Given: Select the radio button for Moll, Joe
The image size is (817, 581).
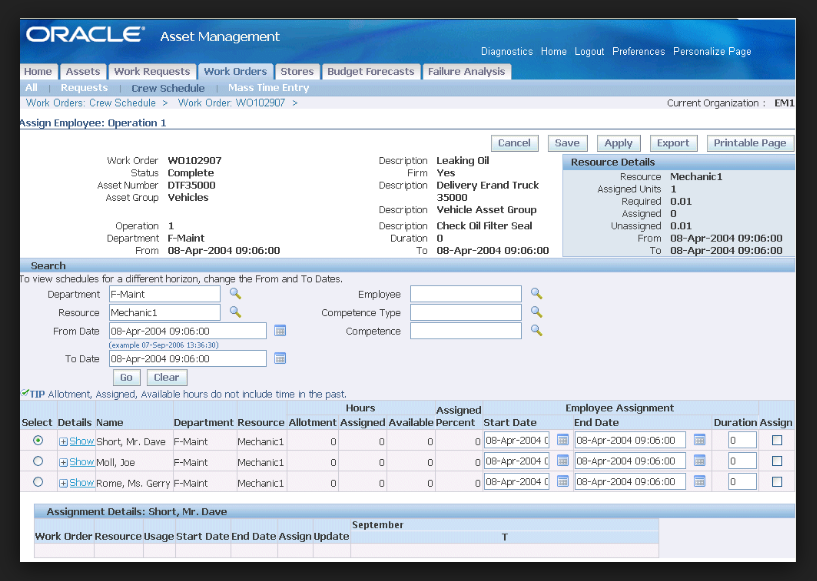Looking at the screenshot, I should click(x=40, y=461).
